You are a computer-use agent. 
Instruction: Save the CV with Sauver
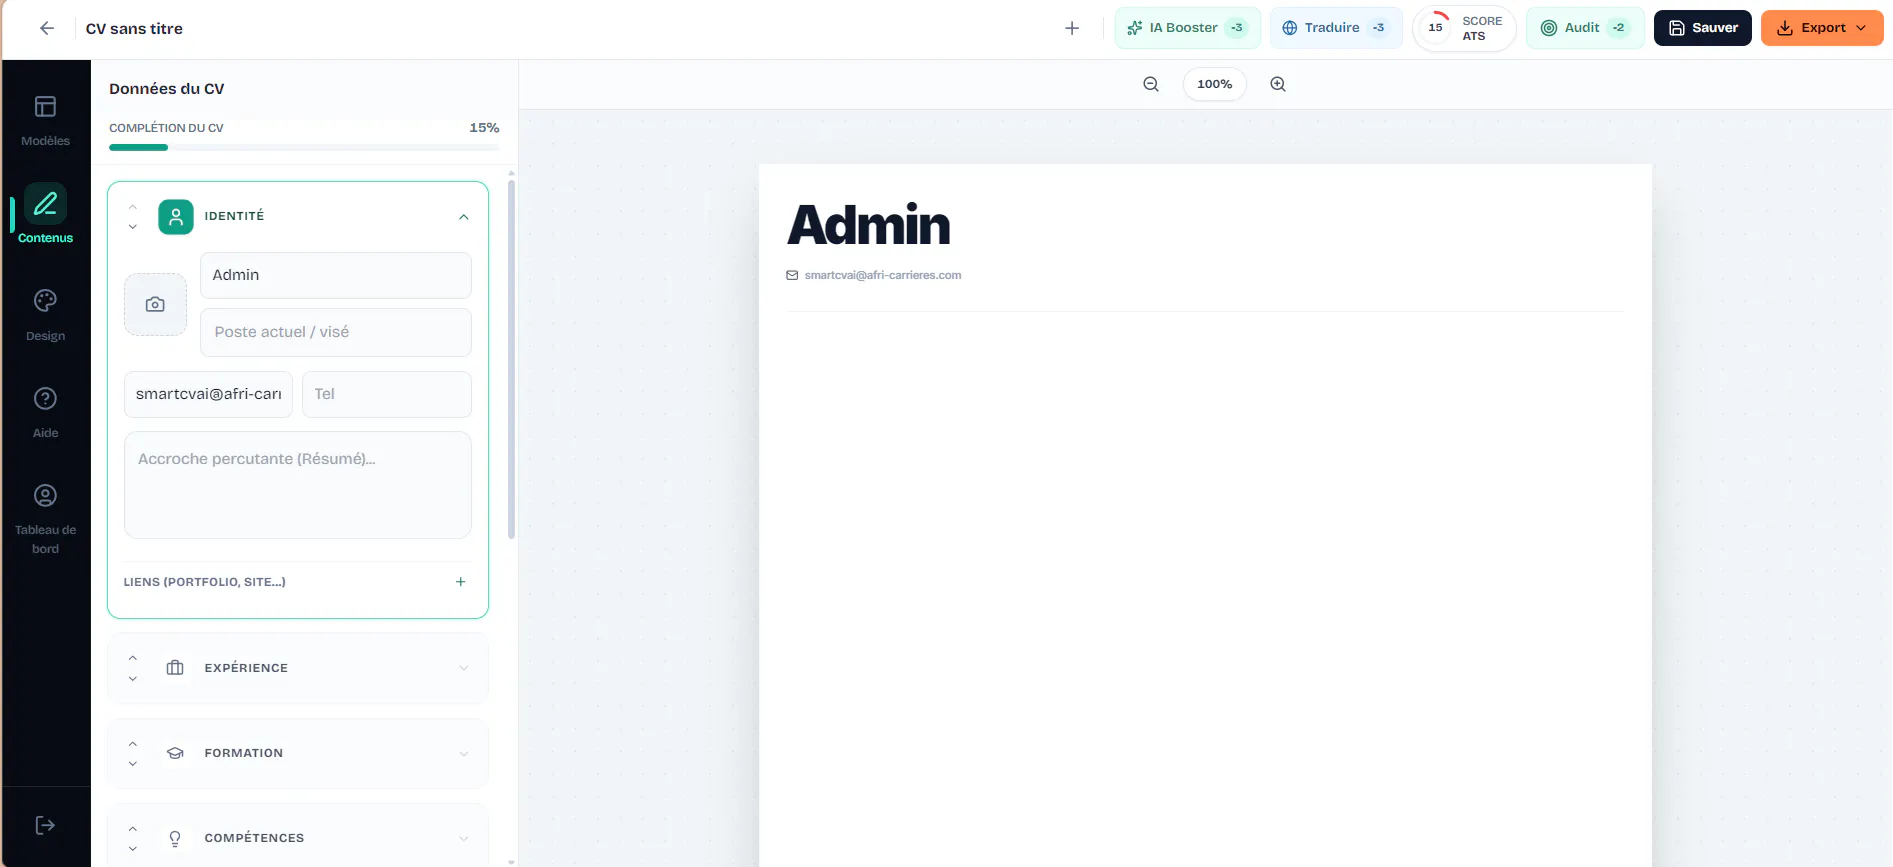pos(1702,28)
